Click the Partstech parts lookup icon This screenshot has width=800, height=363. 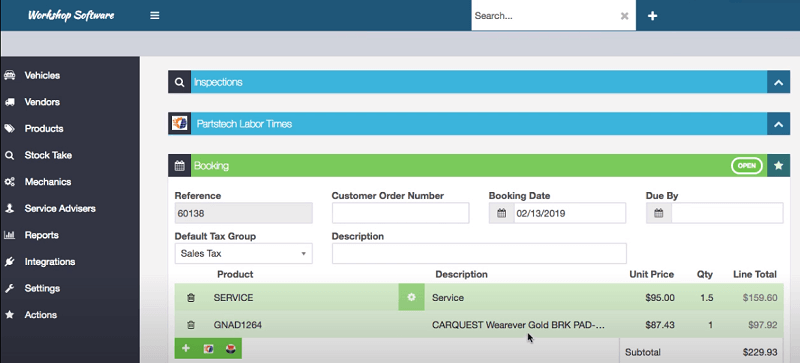[208, 349]
